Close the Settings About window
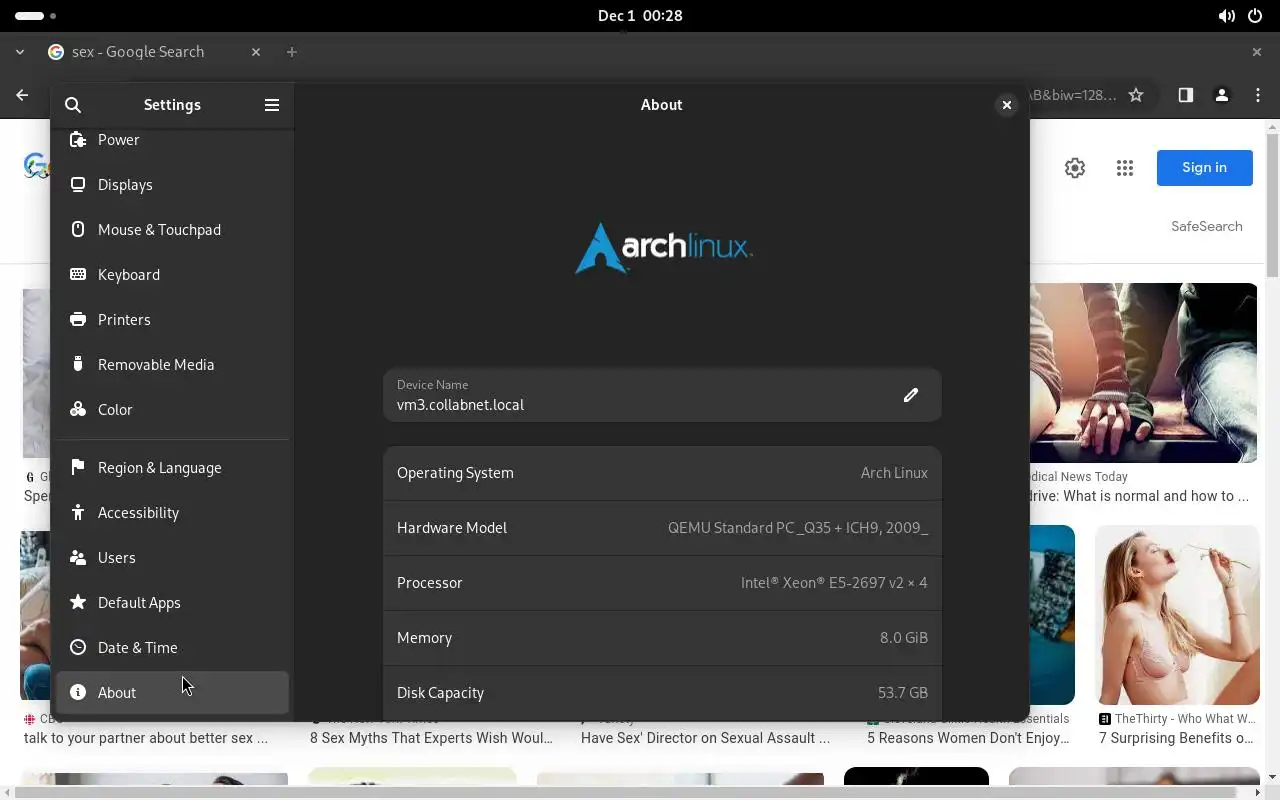This screenshot has height=800, width=1280. [1007, 105]
